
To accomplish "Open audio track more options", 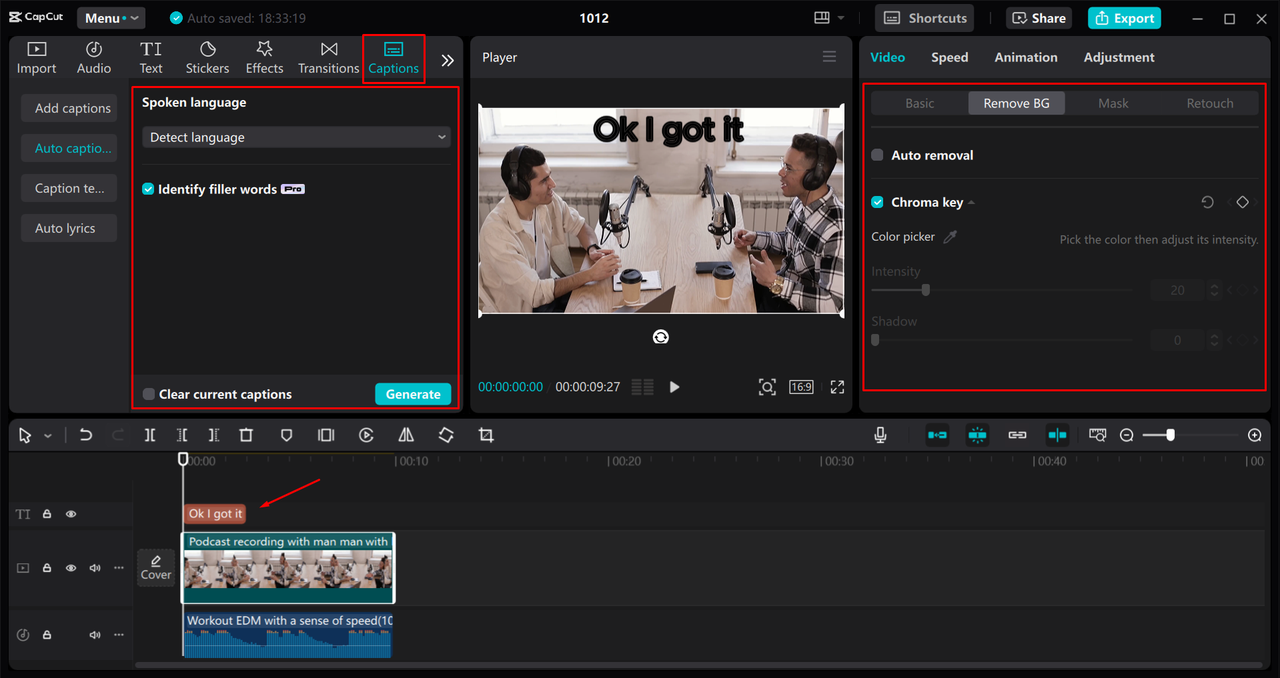I will 119,635.
